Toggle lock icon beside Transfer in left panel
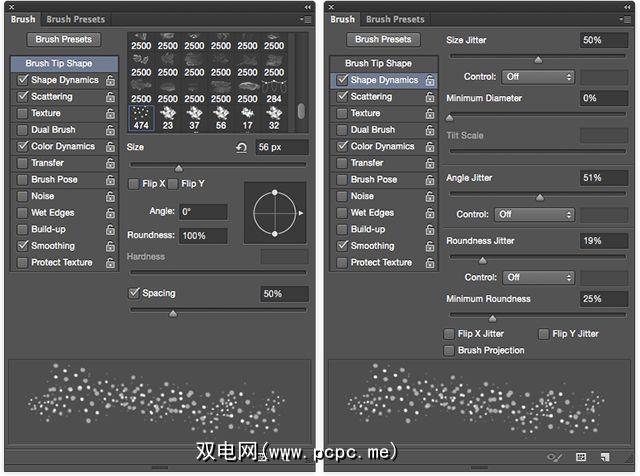This screenshot has width=640, height=476. tap(110, 163)
